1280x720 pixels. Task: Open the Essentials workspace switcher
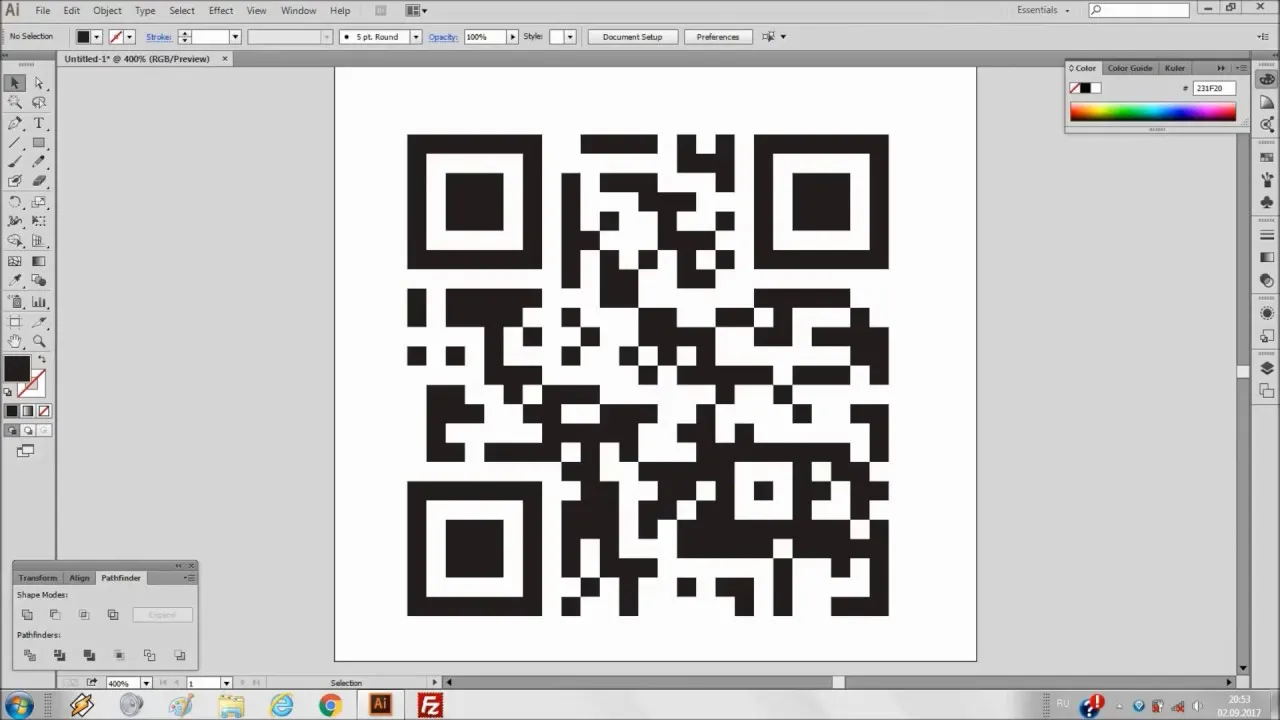[x=1043, y=10]
